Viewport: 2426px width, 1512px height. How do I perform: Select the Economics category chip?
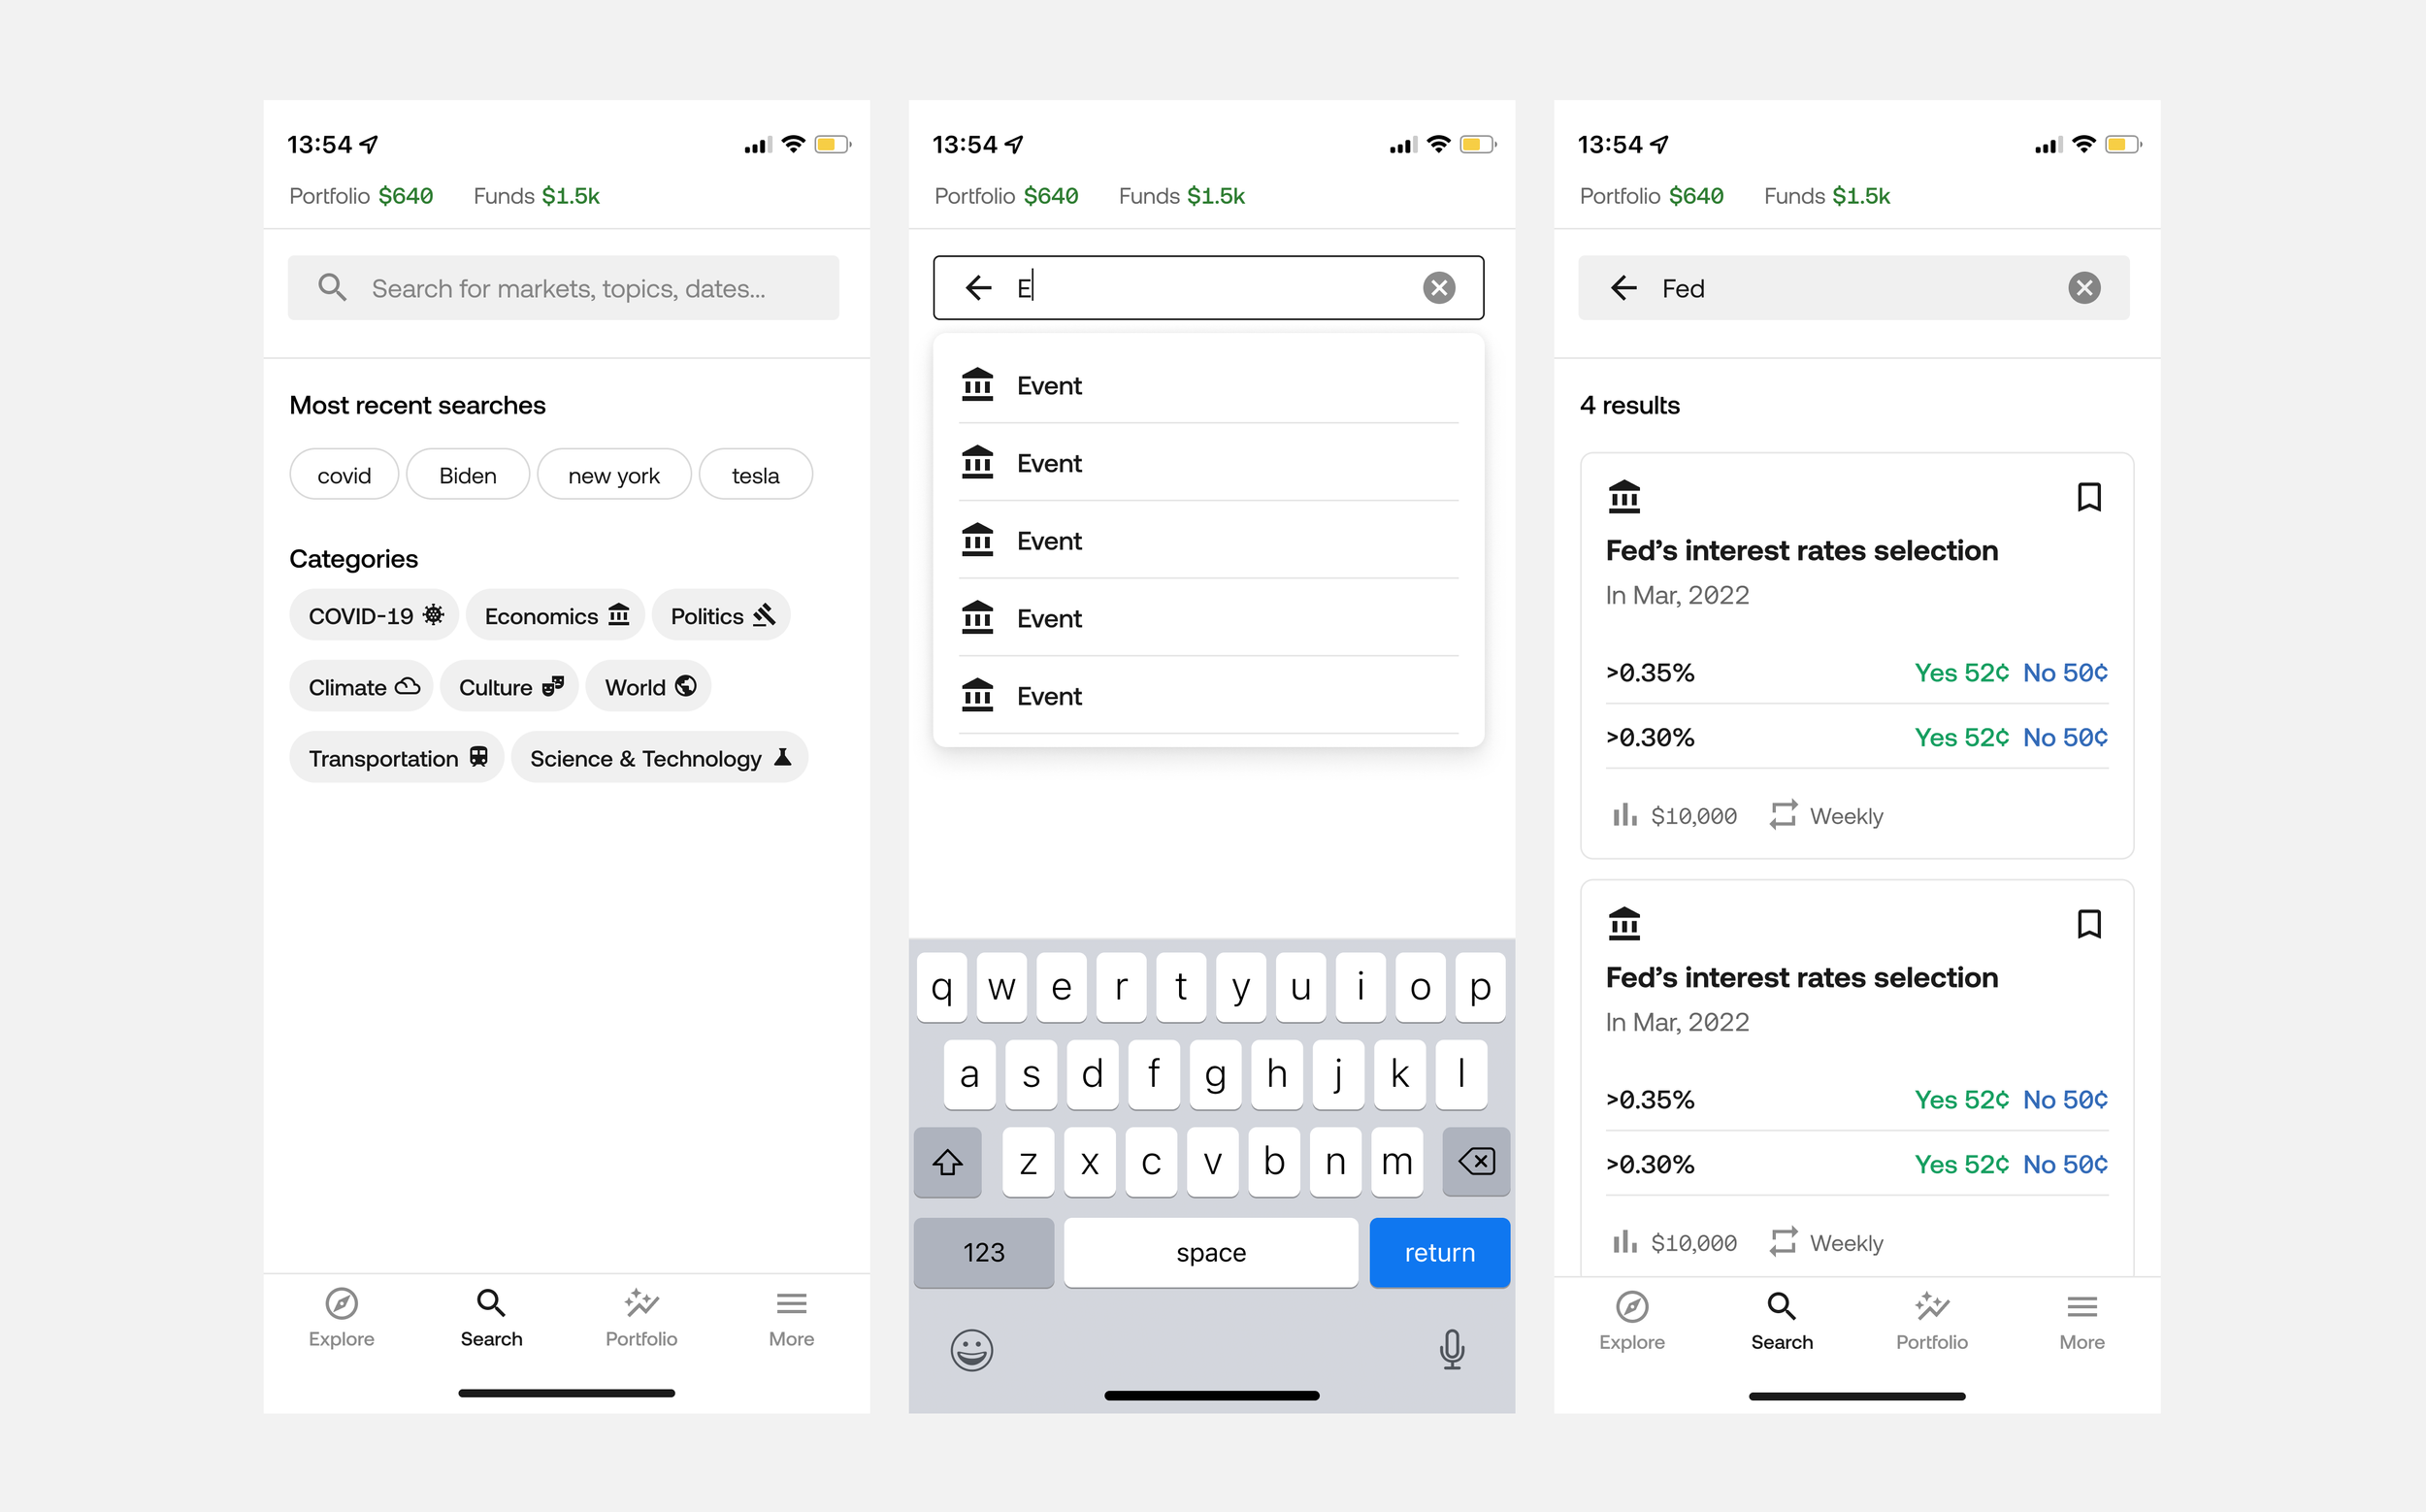coord(556,616)
